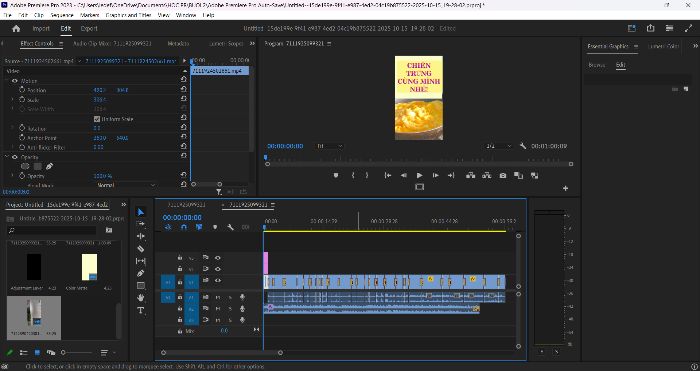The height and width of the screenshot is (371, 700).
Task: Toggle the Motion effect fx eye
Action: point(15,81)
